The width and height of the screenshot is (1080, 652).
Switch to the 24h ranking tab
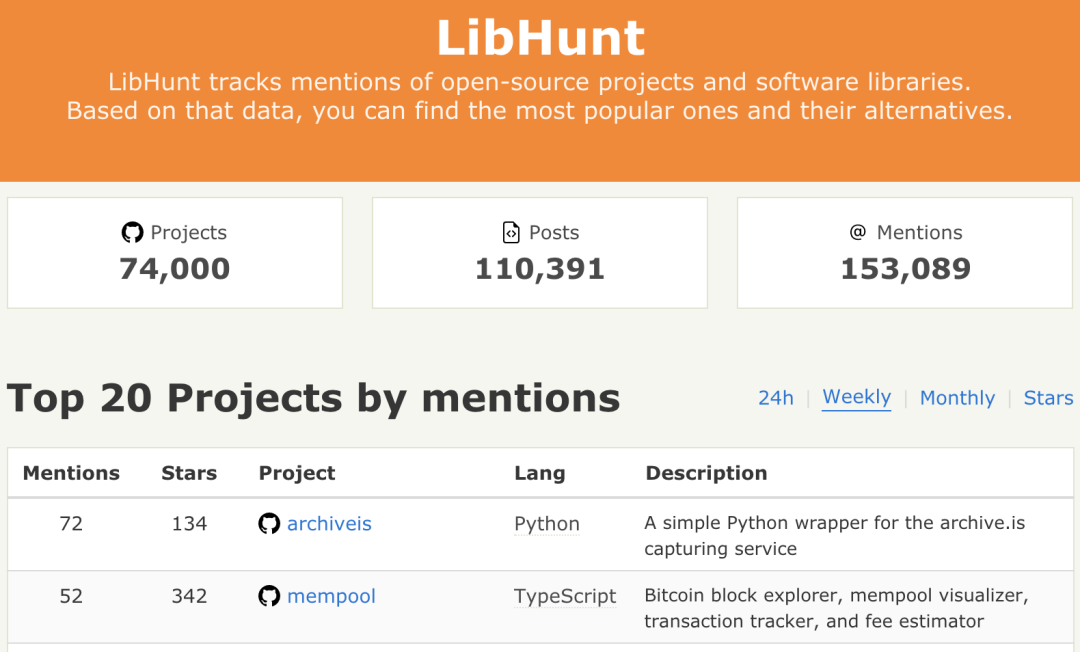pyautogui.click(x=775, y=397)
